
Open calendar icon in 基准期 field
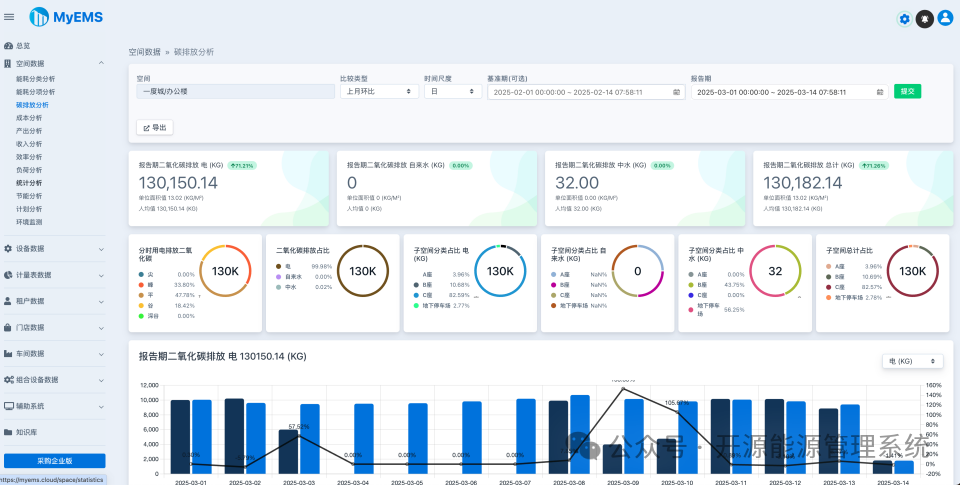(x=677, y=92)
